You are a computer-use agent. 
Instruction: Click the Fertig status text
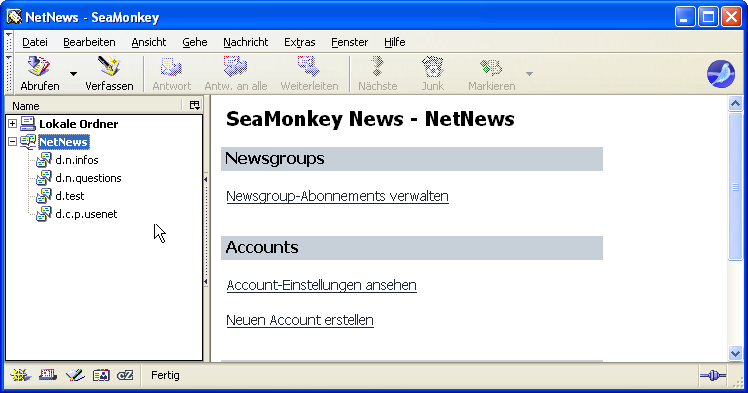coord(165,375)
